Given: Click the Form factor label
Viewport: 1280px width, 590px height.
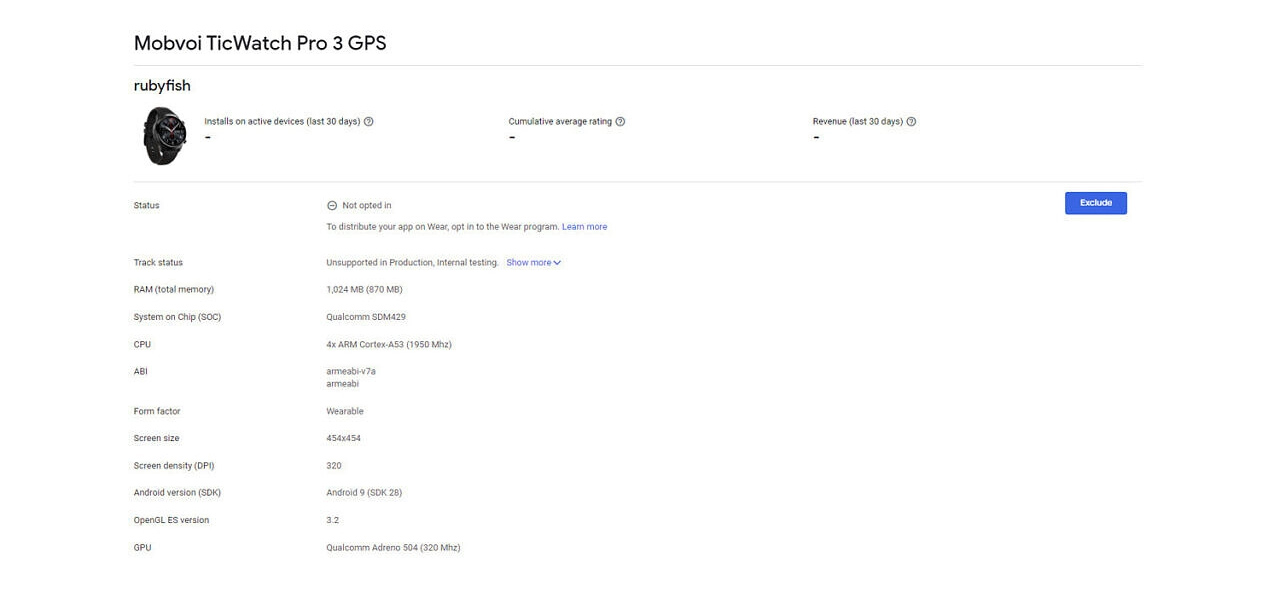Looking at the screenshot, I should (157, 412).
